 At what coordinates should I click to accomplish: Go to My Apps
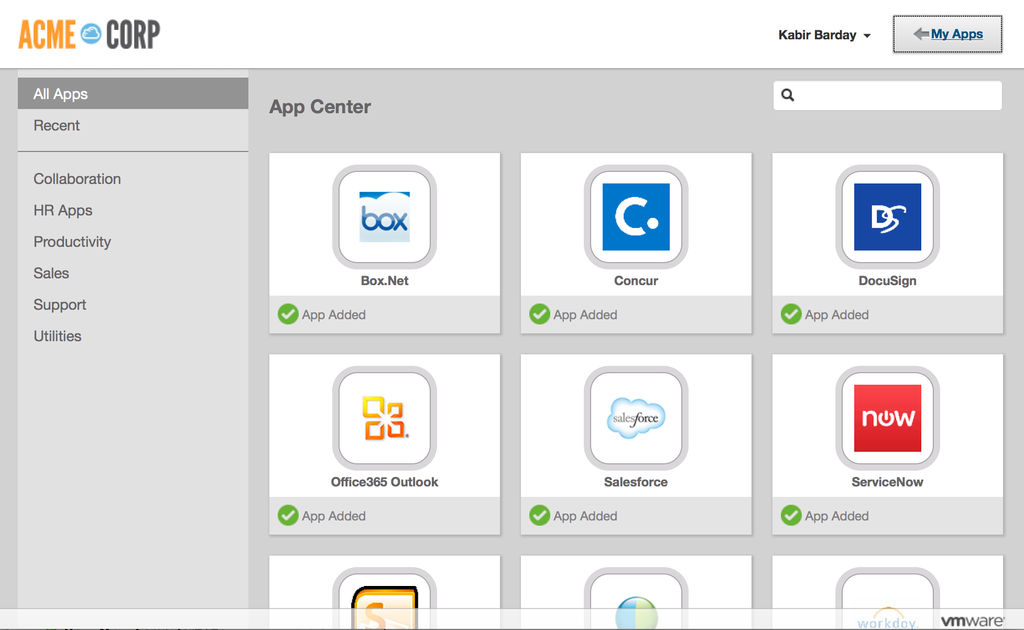pos(948,34)
